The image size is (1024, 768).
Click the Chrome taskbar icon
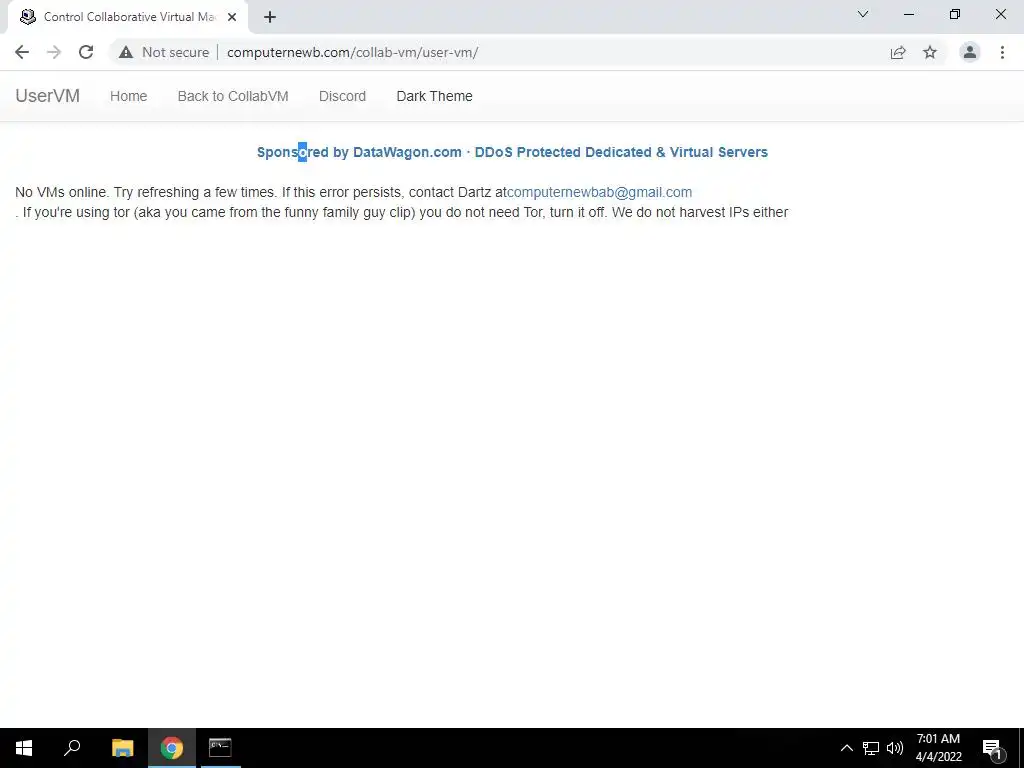pos(172,748)
